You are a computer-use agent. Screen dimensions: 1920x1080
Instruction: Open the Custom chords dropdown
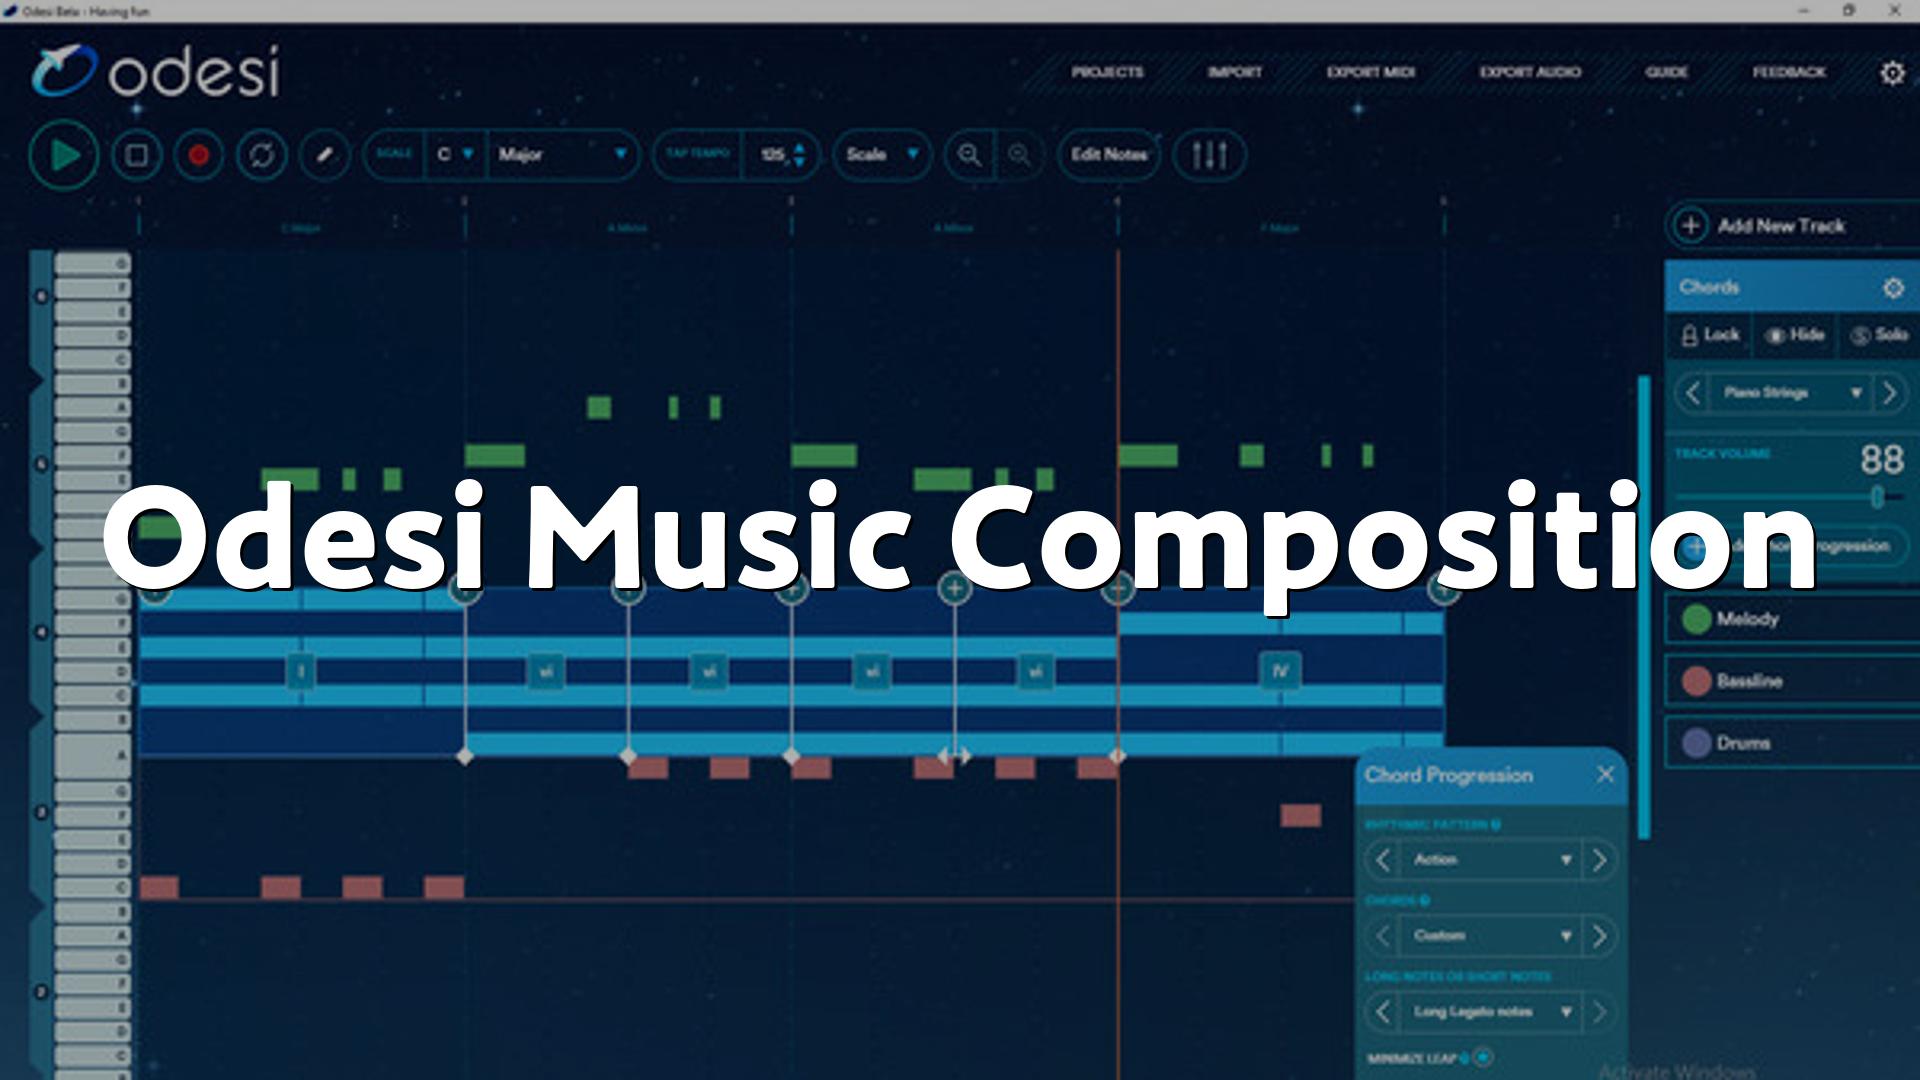(x=1489, y=936)
